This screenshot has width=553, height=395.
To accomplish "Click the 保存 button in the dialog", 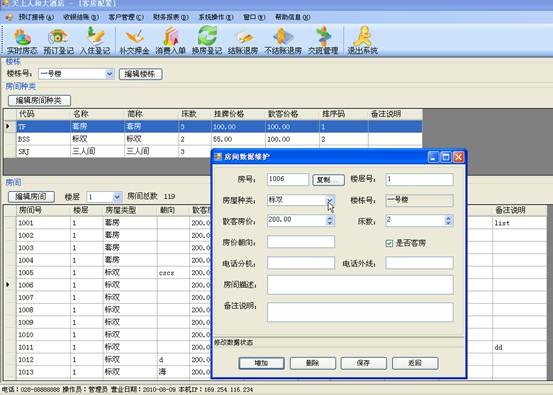I will coord(364,363).
